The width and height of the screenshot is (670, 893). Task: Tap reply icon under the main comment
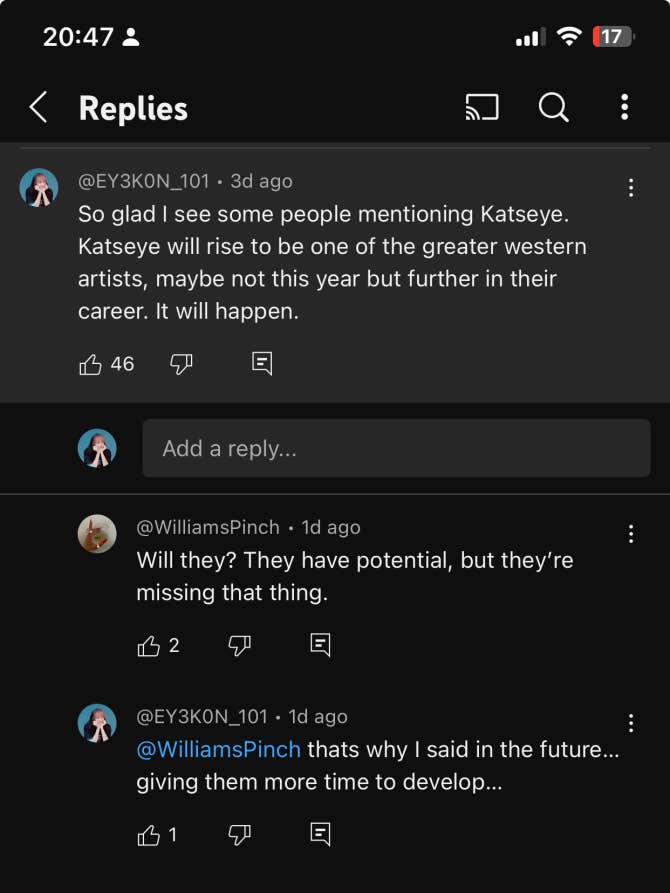tap(262, 364)
